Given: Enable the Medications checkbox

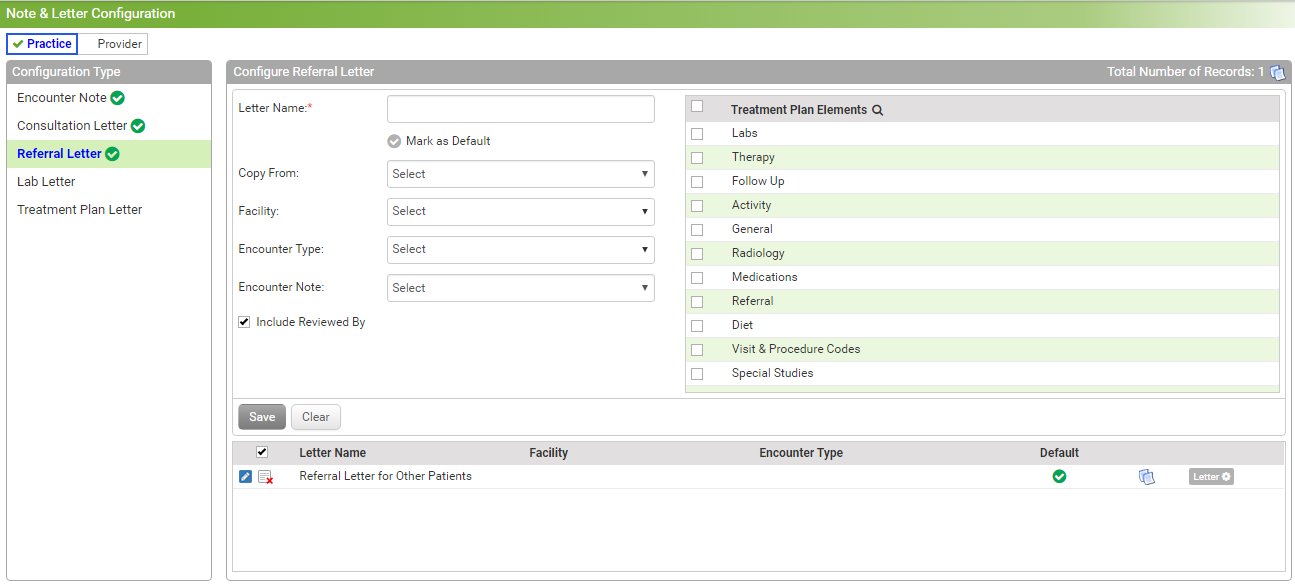Looking at the screenshot, I should coord(697,278).
